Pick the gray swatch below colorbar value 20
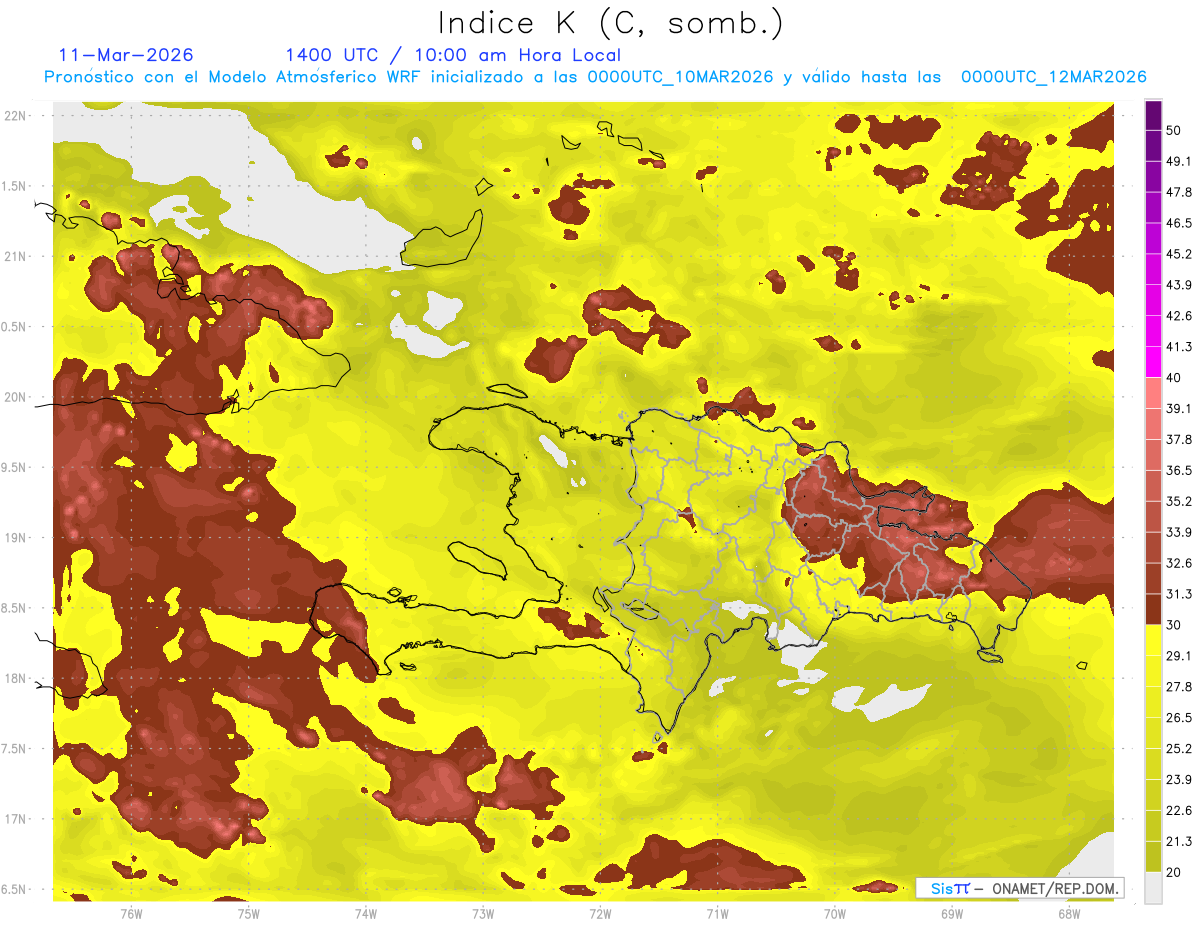The width and height of the screenshot is (1200, 927). point(1153,887)
